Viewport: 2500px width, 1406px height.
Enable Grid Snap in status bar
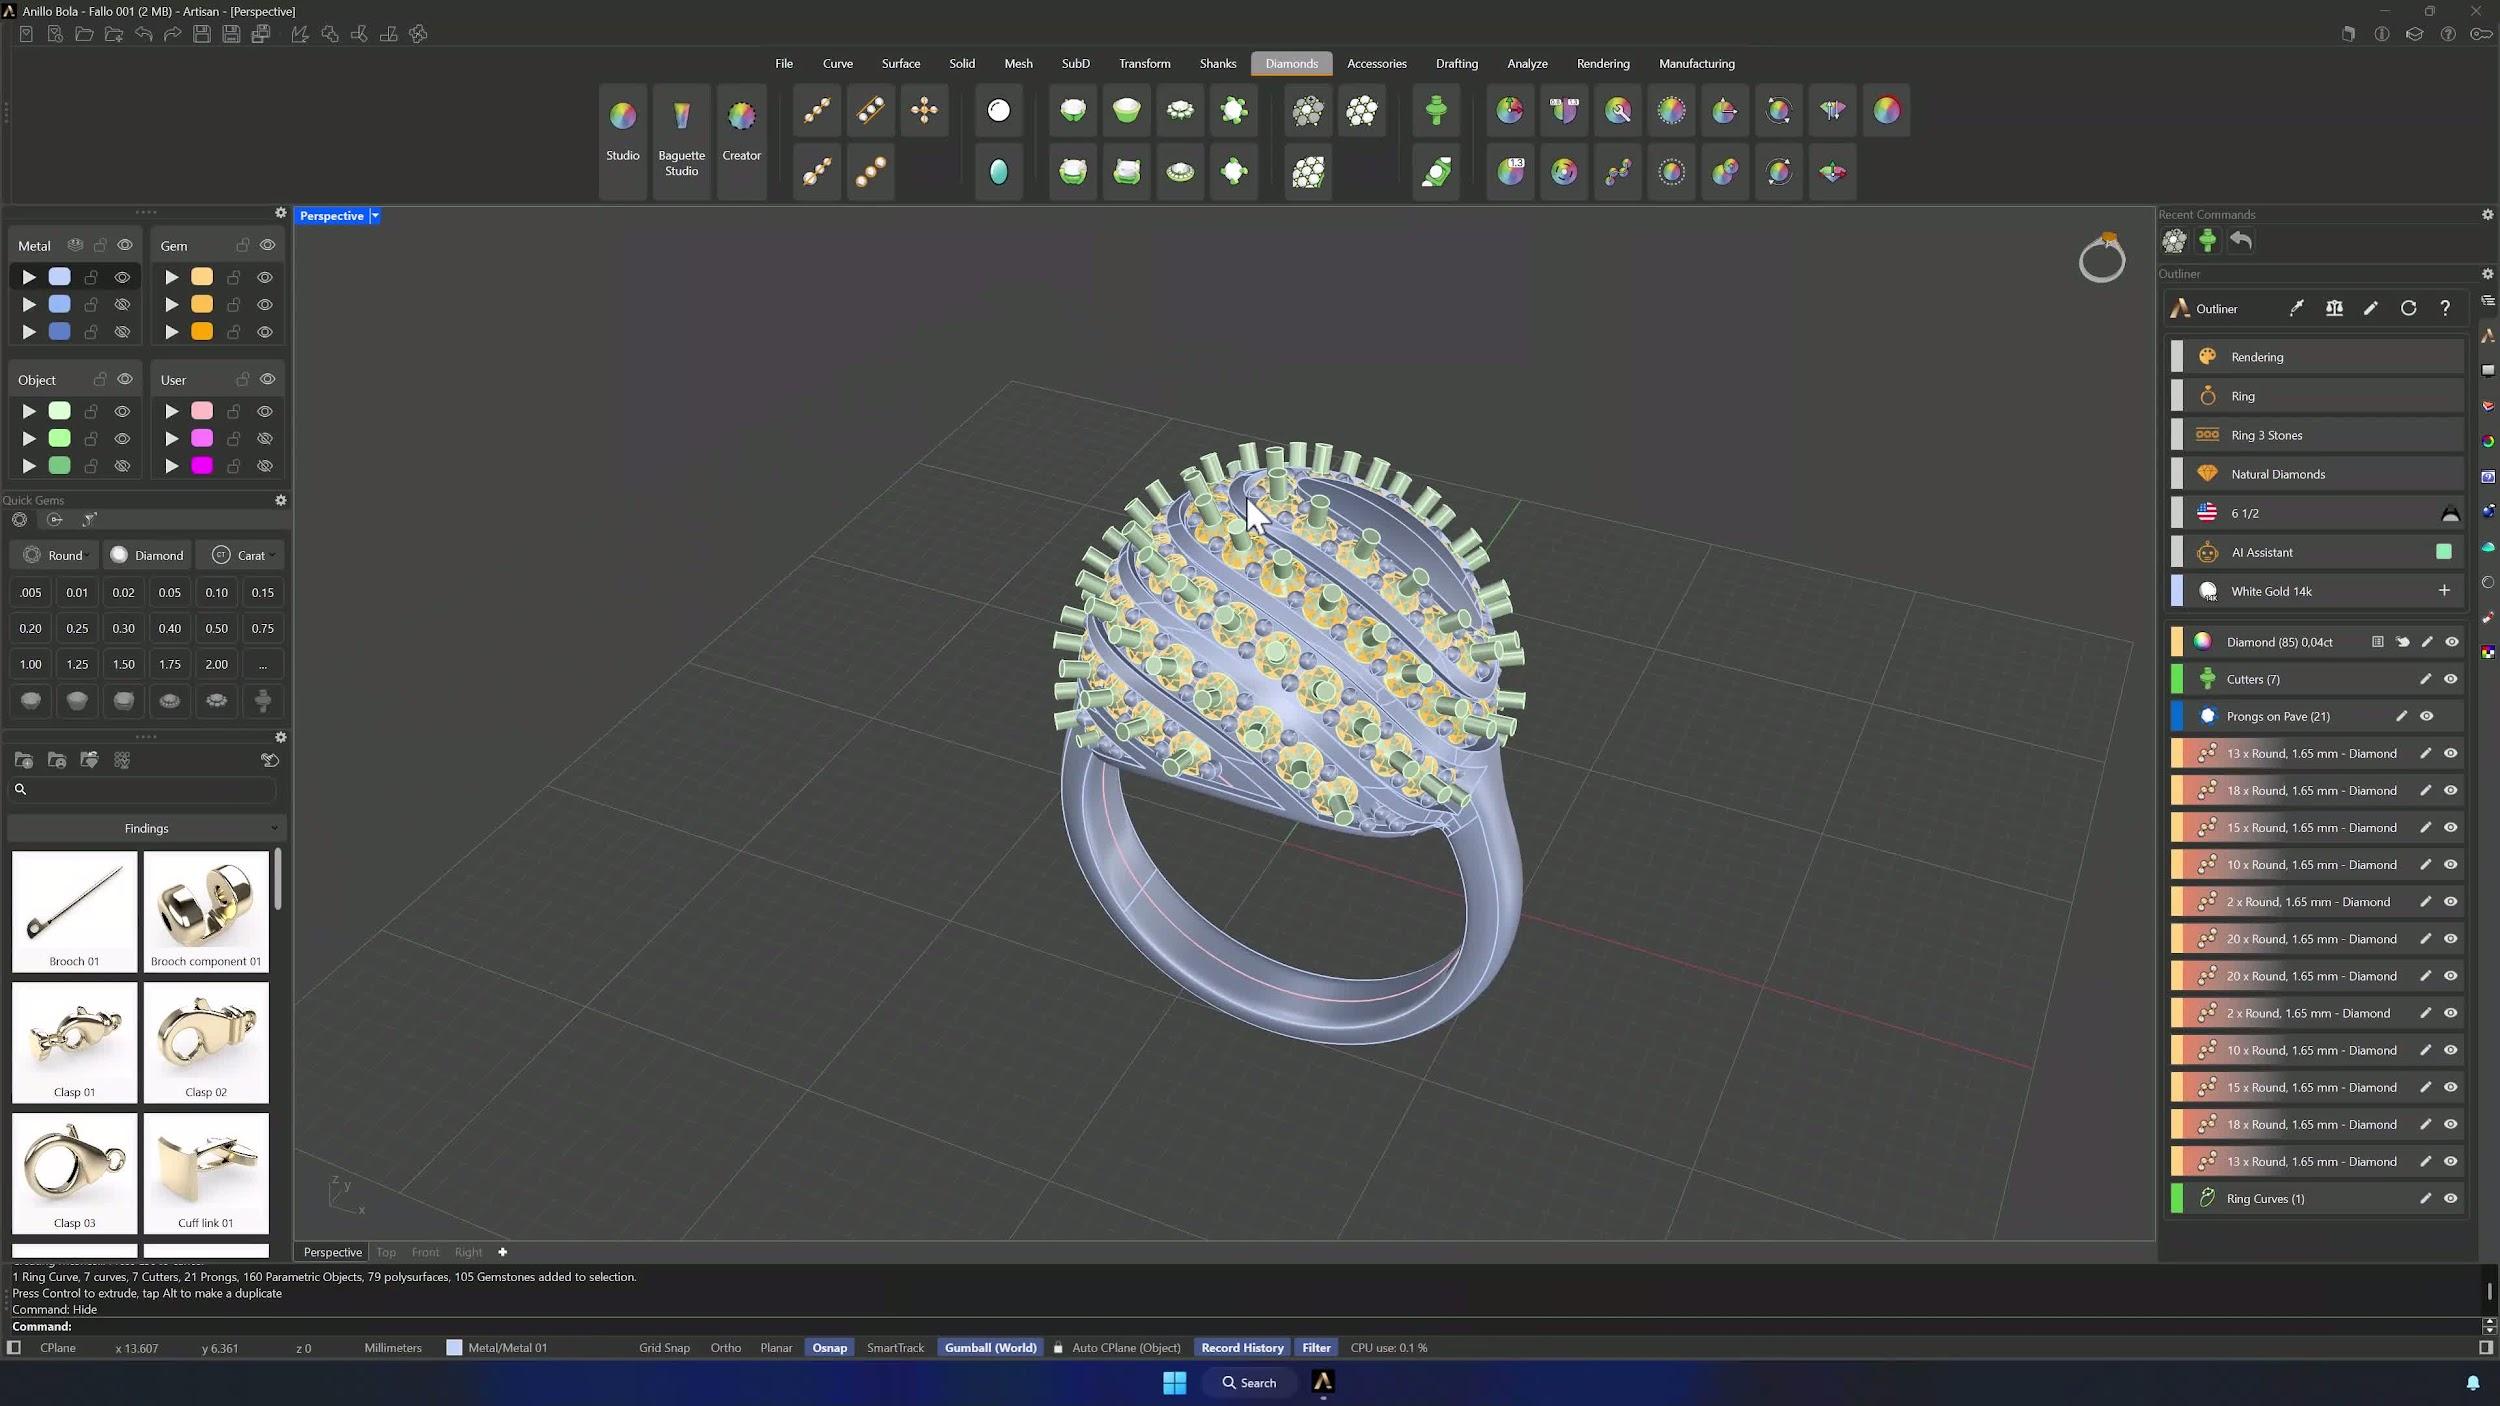point(664,1348)
